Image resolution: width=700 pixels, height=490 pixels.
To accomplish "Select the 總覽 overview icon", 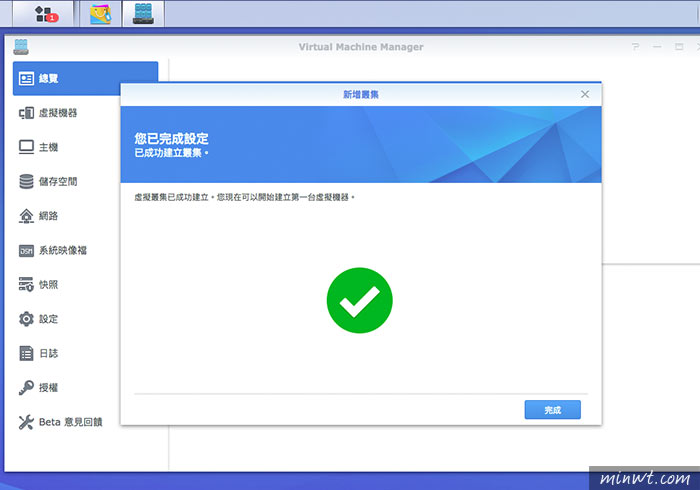I will [26, 79].
